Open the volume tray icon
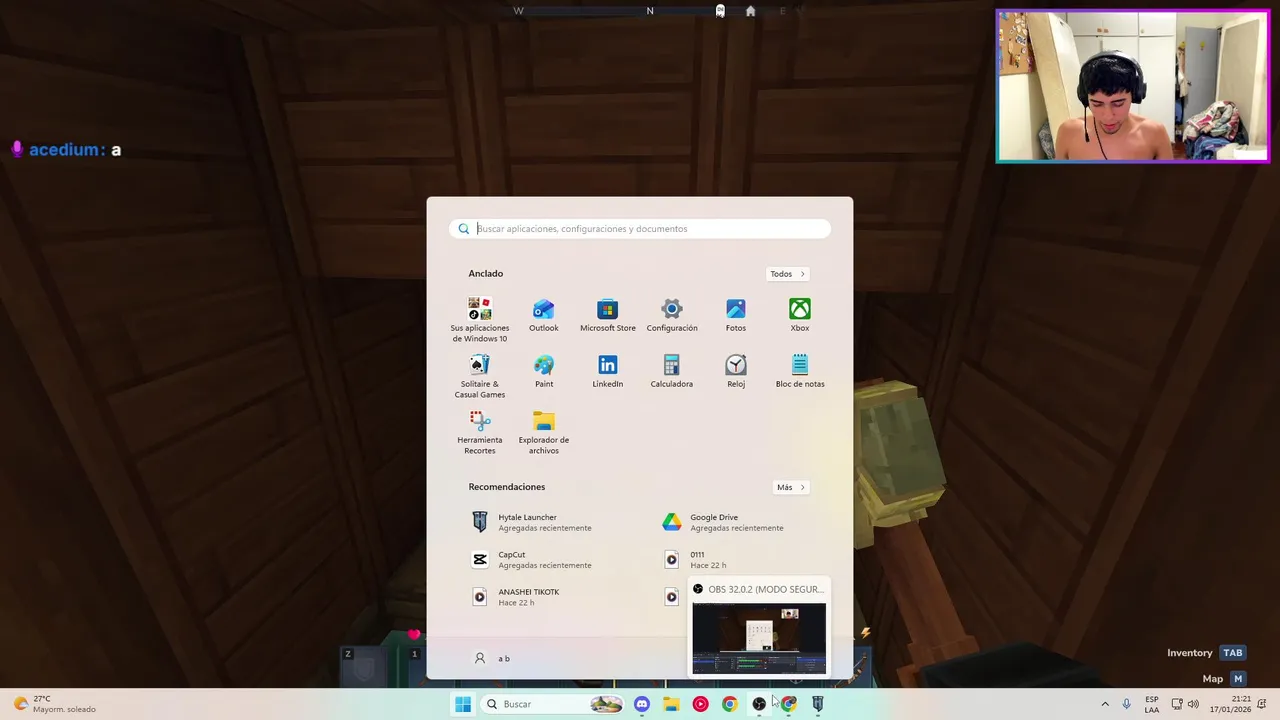 coord(1193,704)
